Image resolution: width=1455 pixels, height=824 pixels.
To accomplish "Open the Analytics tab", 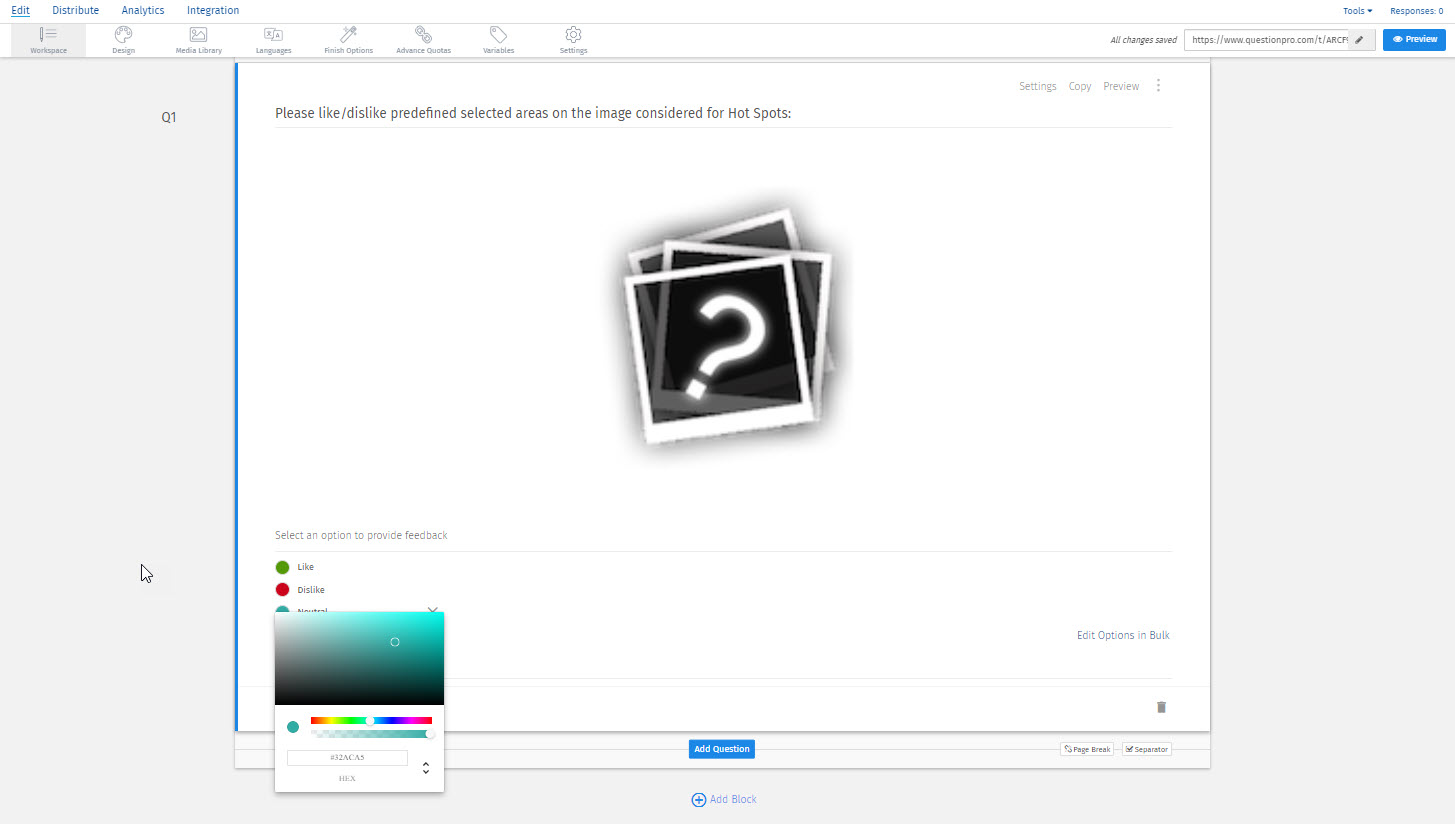I will pos(143,10).
